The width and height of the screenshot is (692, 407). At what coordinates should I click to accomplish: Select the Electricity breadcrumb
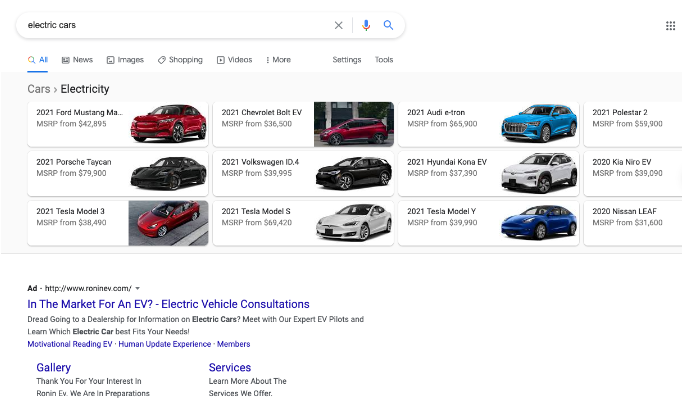(x=85, y=89)
